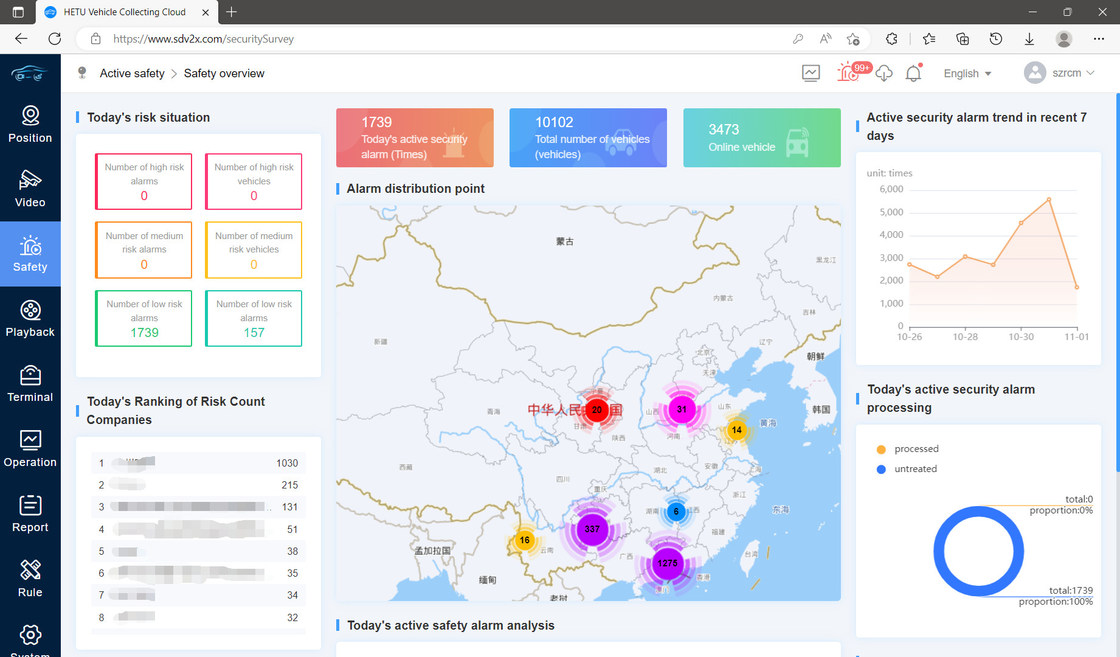The image size is (1120, 657).
Task: Toggle the 'processed' legend item
Action: [915, 449]
